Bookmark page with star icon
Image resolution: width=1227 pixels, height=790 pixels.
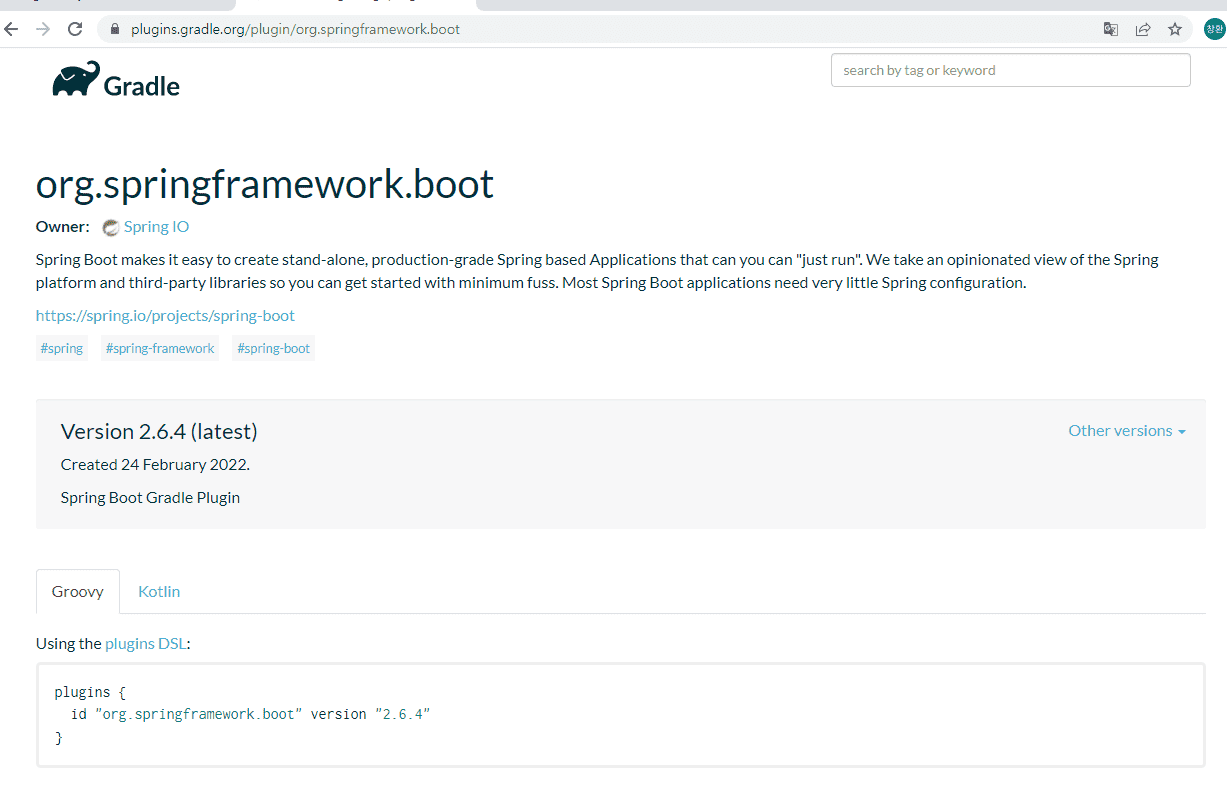1175,29
